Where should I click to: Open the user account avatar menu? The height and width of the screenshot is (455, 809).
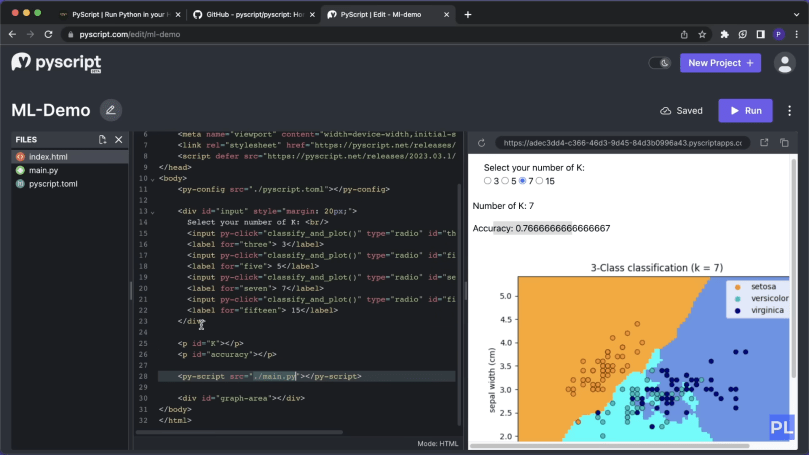[785, 63]
